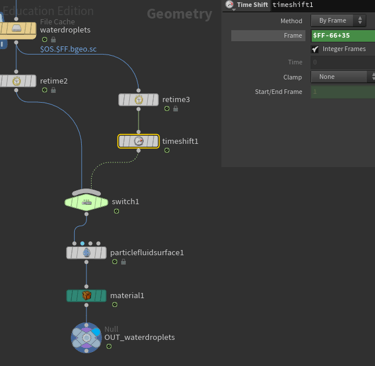Select the retime3 node icon

tap(138, 100)
